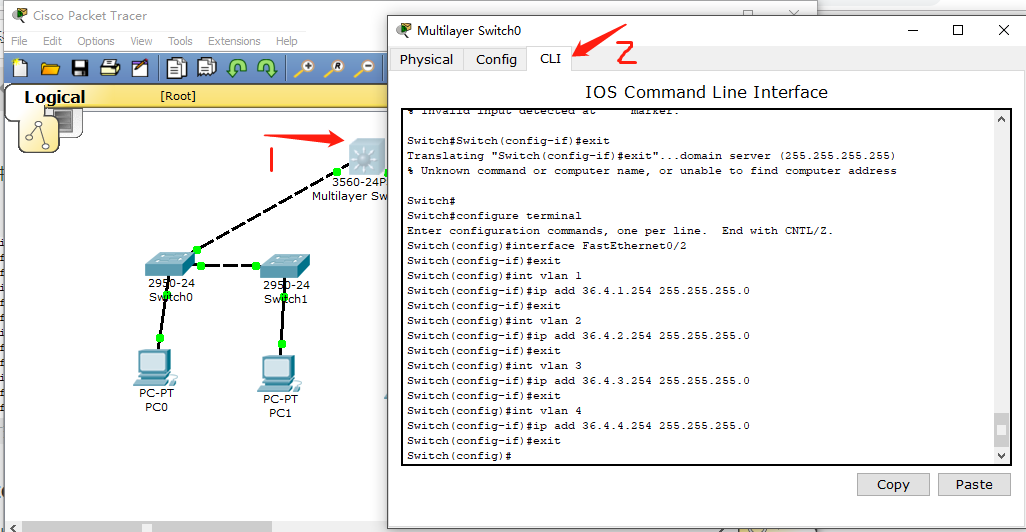Copy the selected objects
The image size is (1026, 532).
[176, 68]
